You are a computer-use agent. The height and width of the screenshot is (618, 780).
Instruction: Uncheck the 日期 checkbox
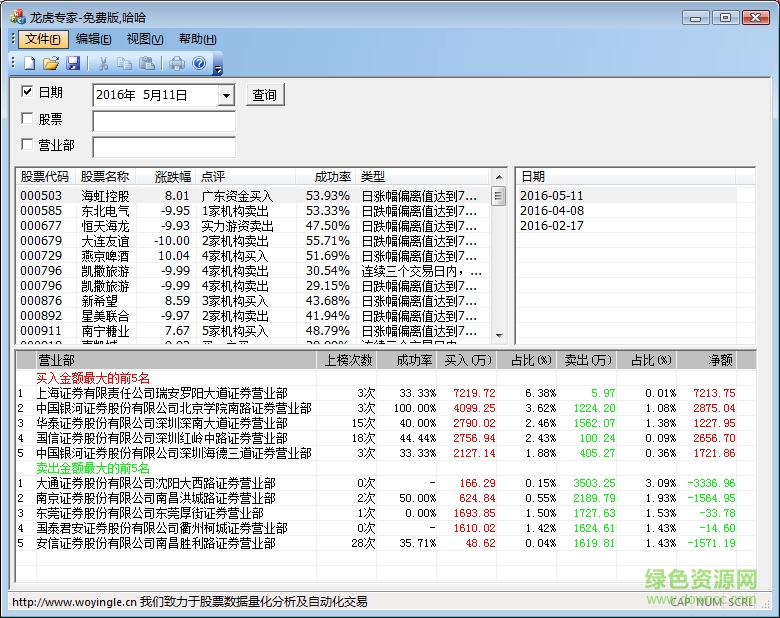(x=28, y=92)
